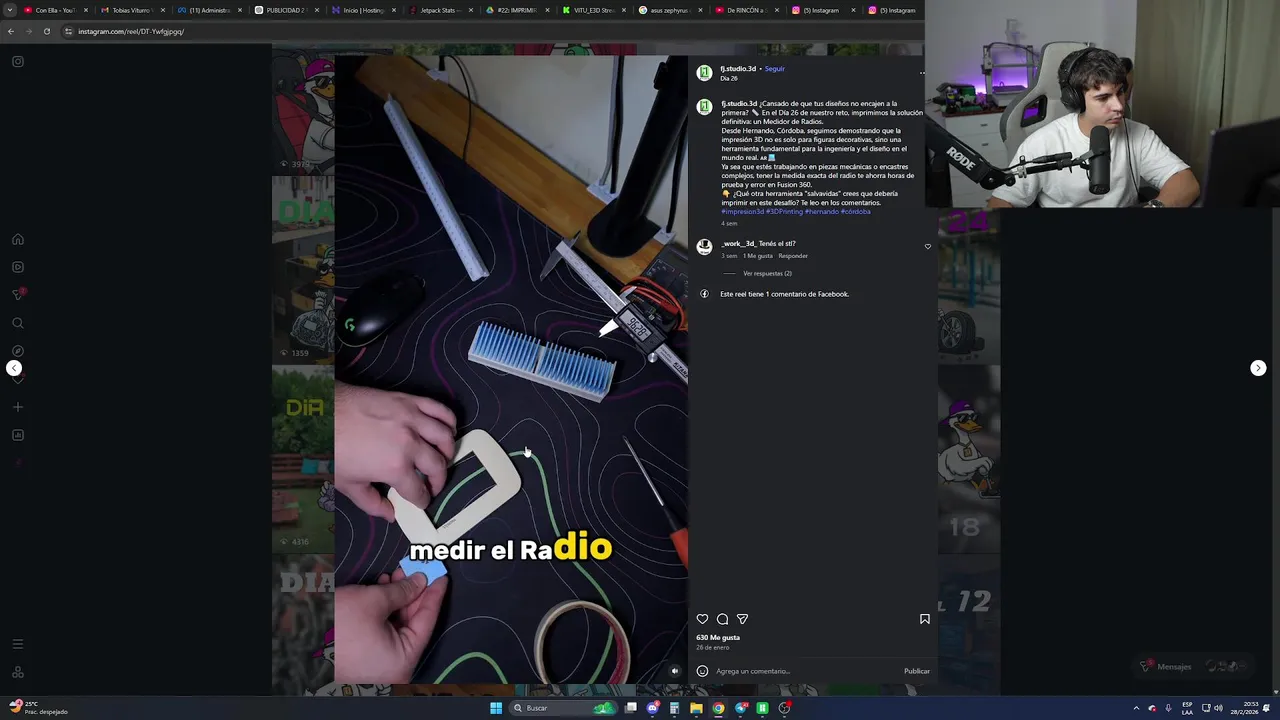Open the Explore compass icon

point(18,351)
